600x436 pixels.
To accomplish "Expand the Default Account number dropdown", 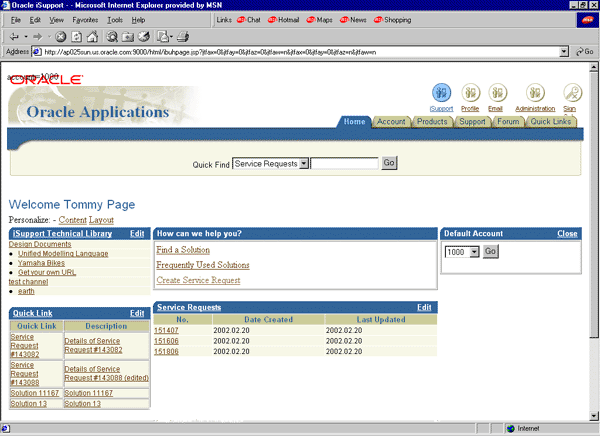I will pyautogui.click(x=474, y=252).
